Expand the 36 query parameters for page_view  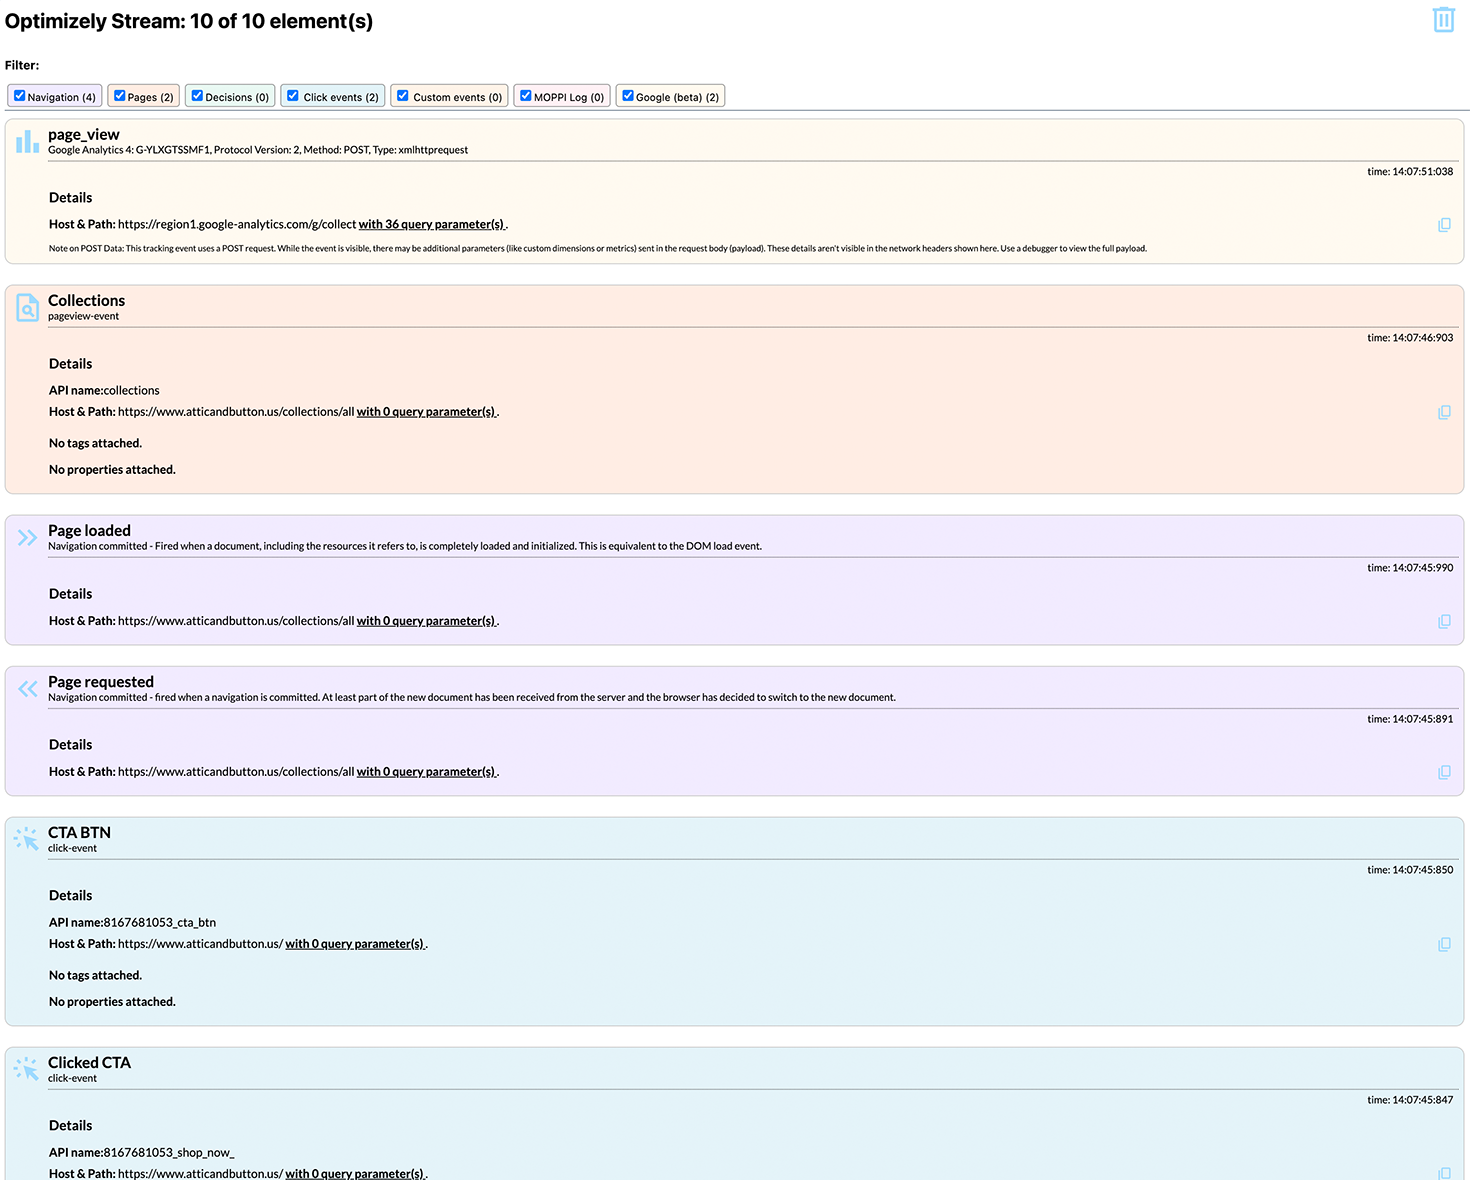(x=431, y=225)
